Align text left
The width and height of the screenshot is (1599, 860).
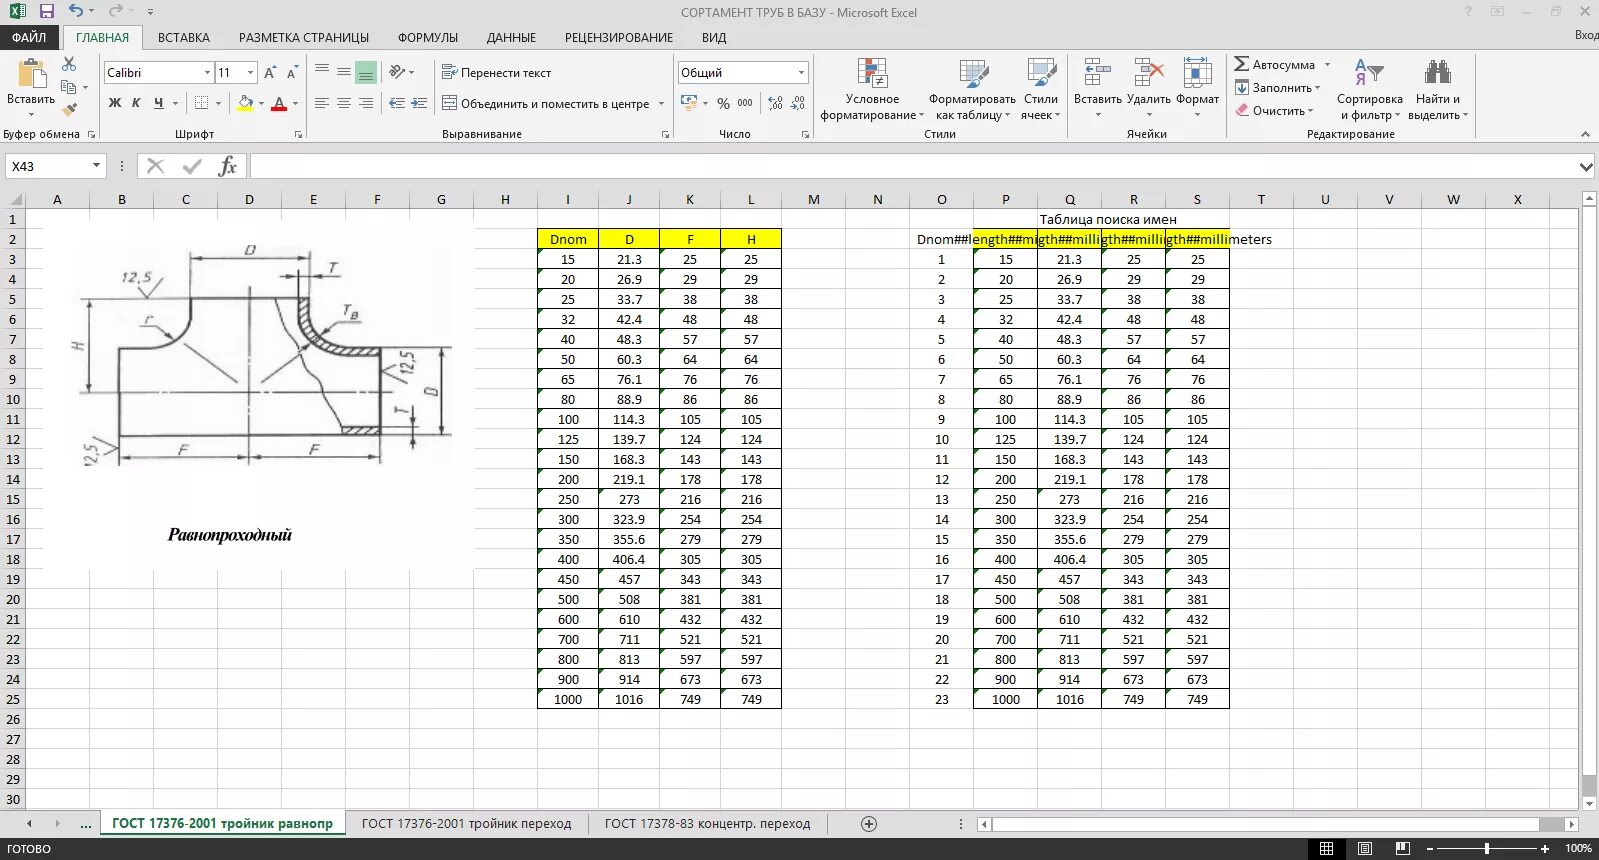click(x=322, y=103)
